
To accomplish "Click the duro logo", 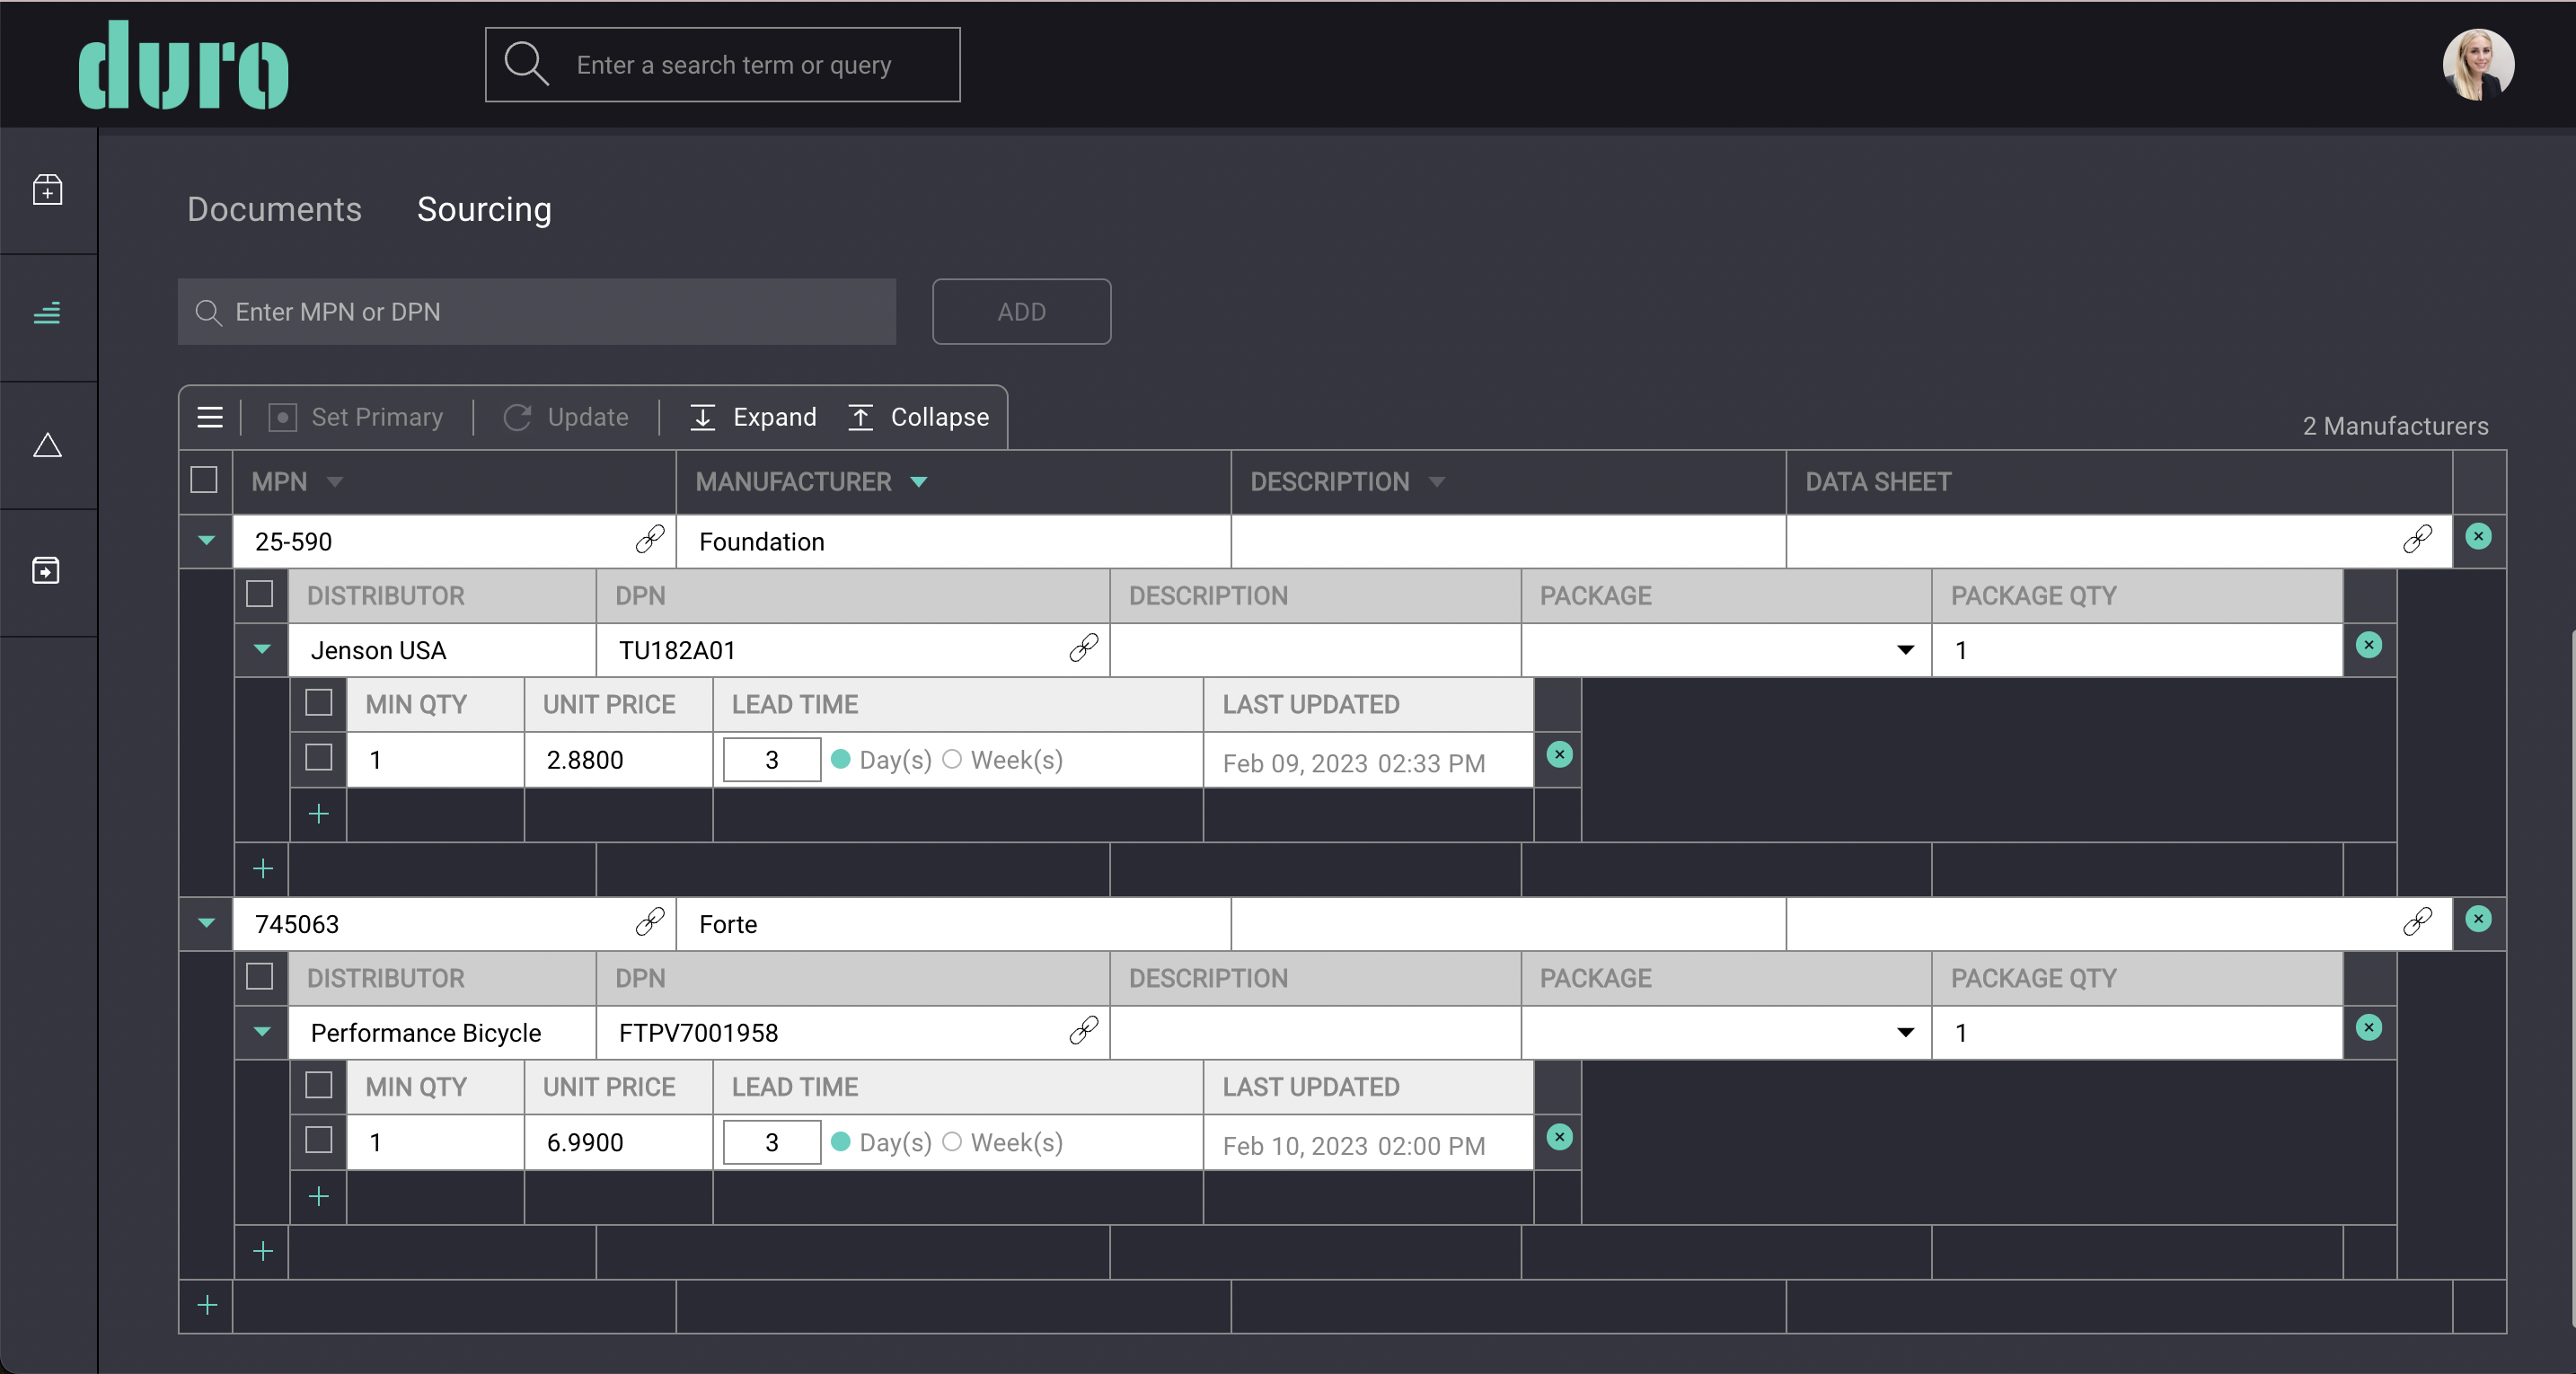I will (x=183, y=65).
